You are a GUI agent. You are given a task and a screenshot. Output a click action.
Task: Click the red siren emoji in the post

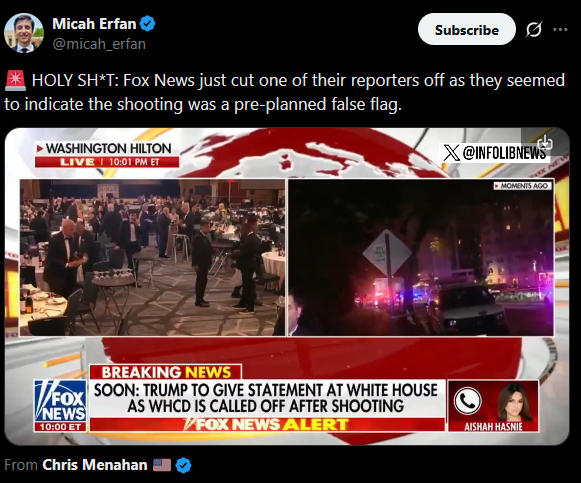tap(15, 80)
